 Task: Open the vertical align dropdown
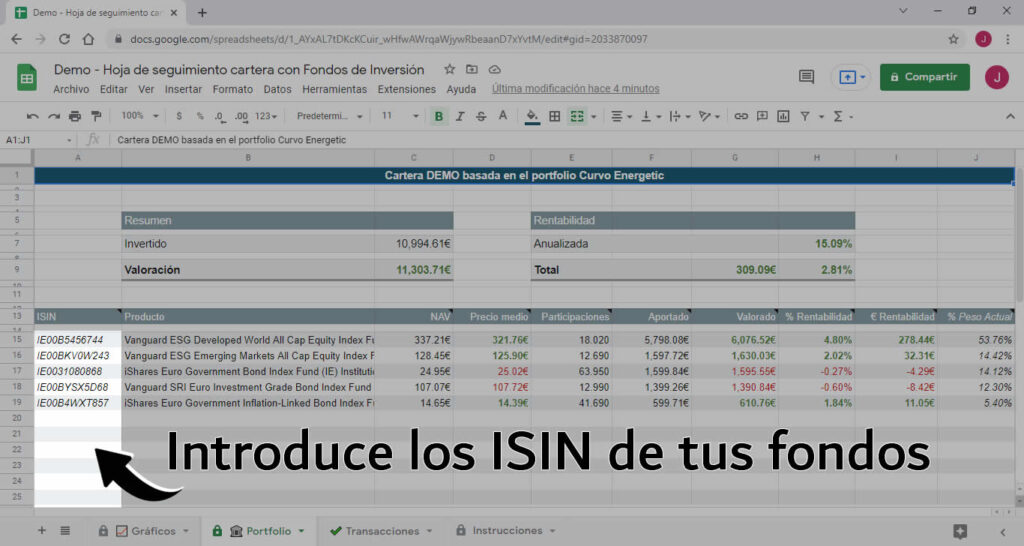point(650,116)
